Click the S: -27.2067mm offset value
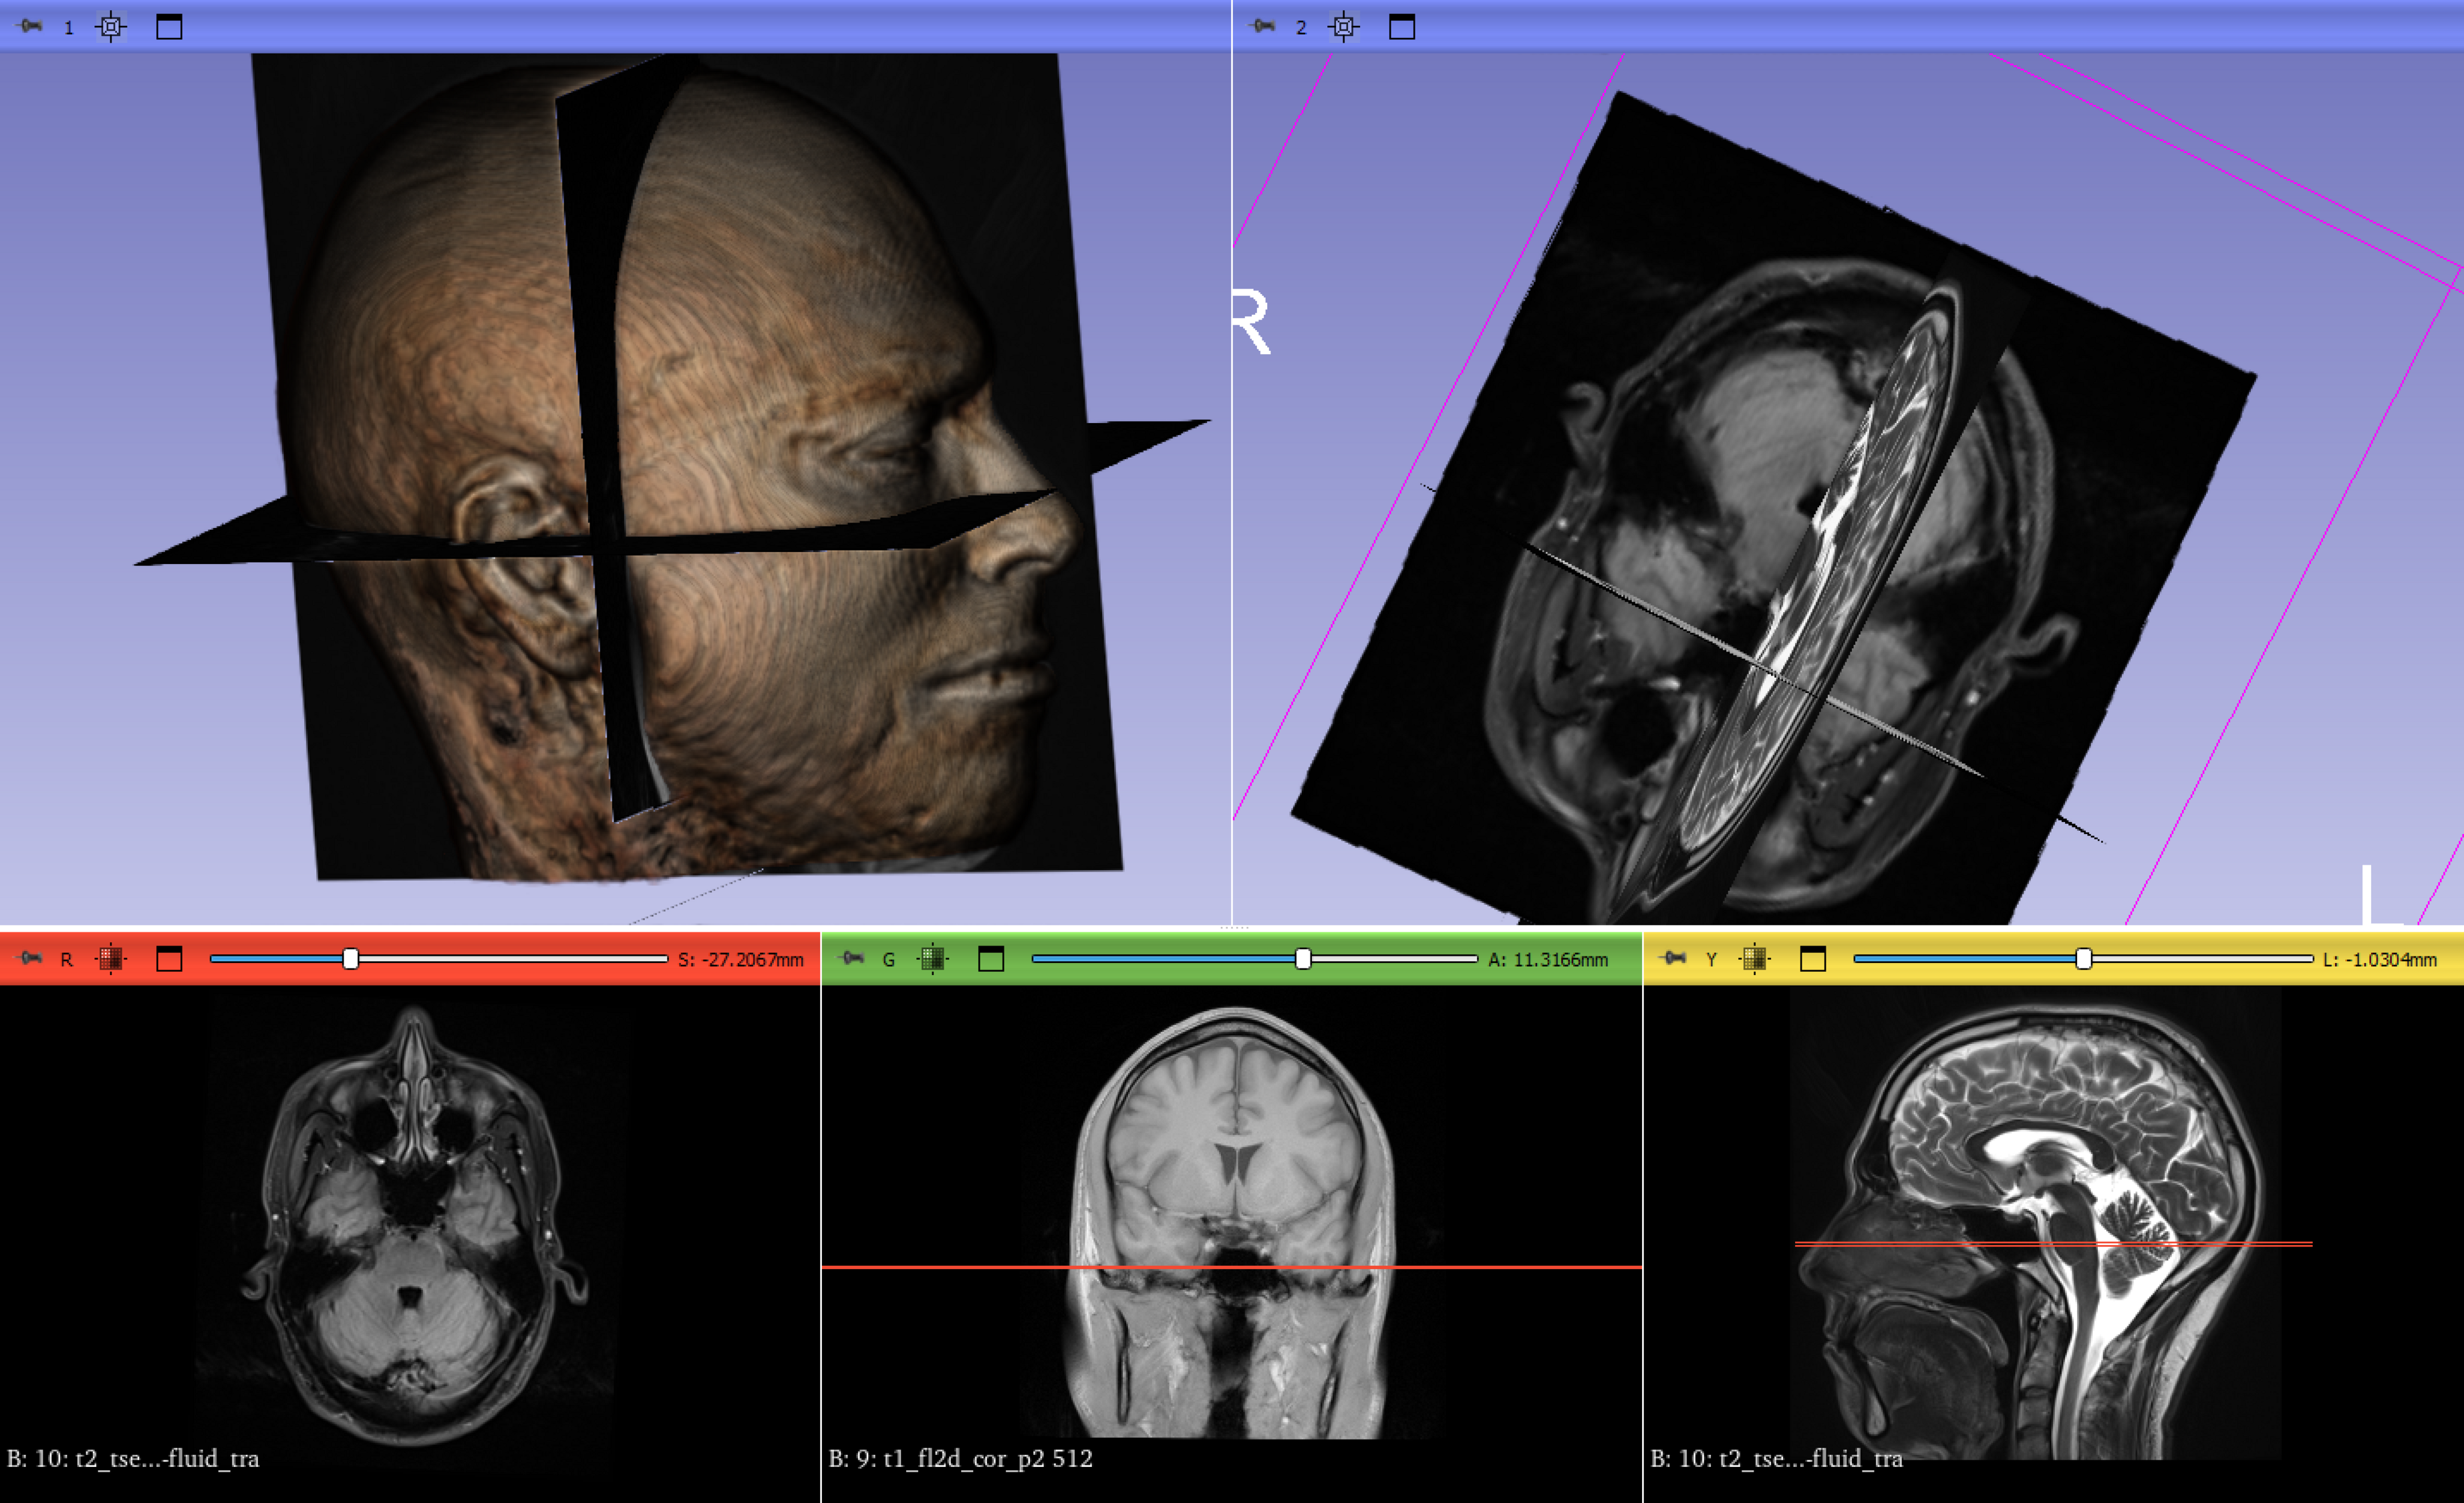The width and height of the screenshot is (2464, 1503). (741, 960)
